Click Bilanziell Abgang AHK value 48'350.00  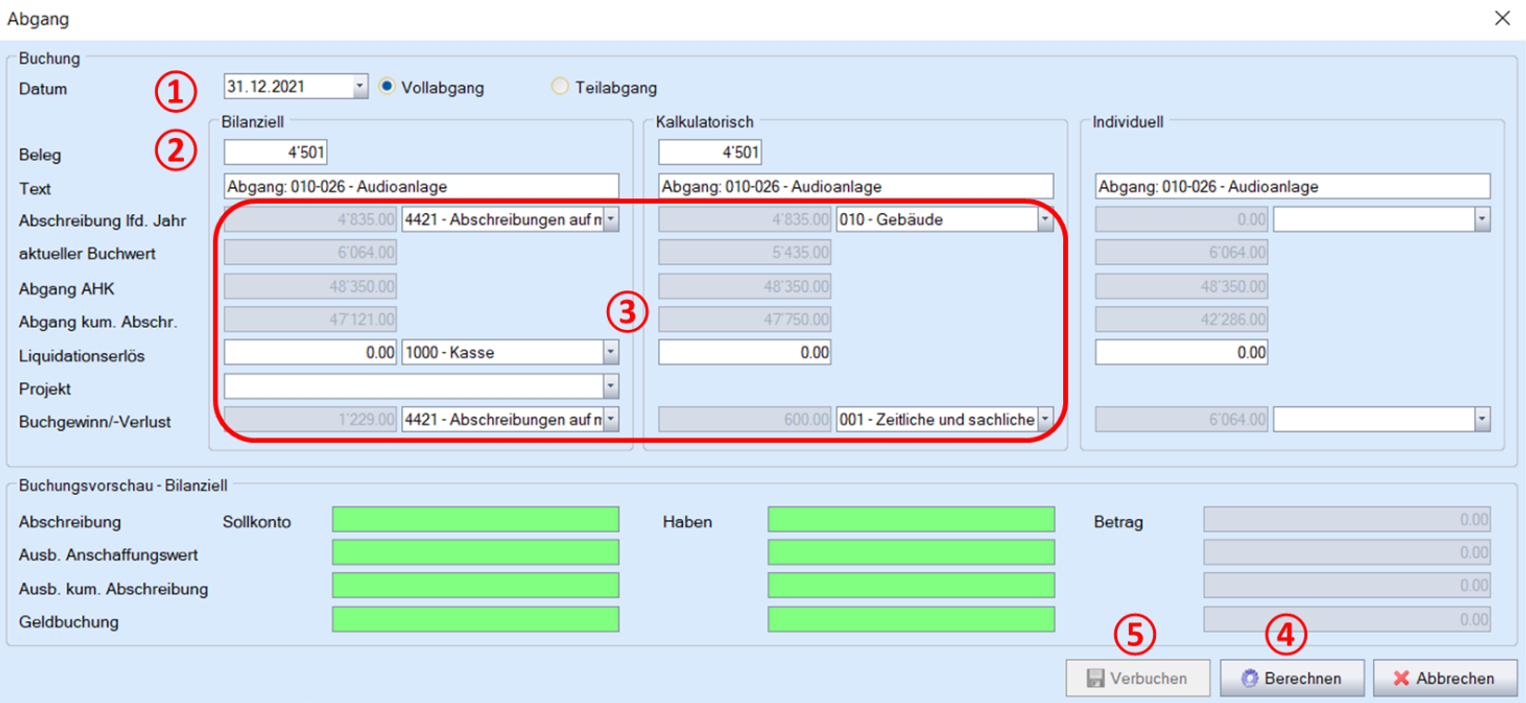311,287
